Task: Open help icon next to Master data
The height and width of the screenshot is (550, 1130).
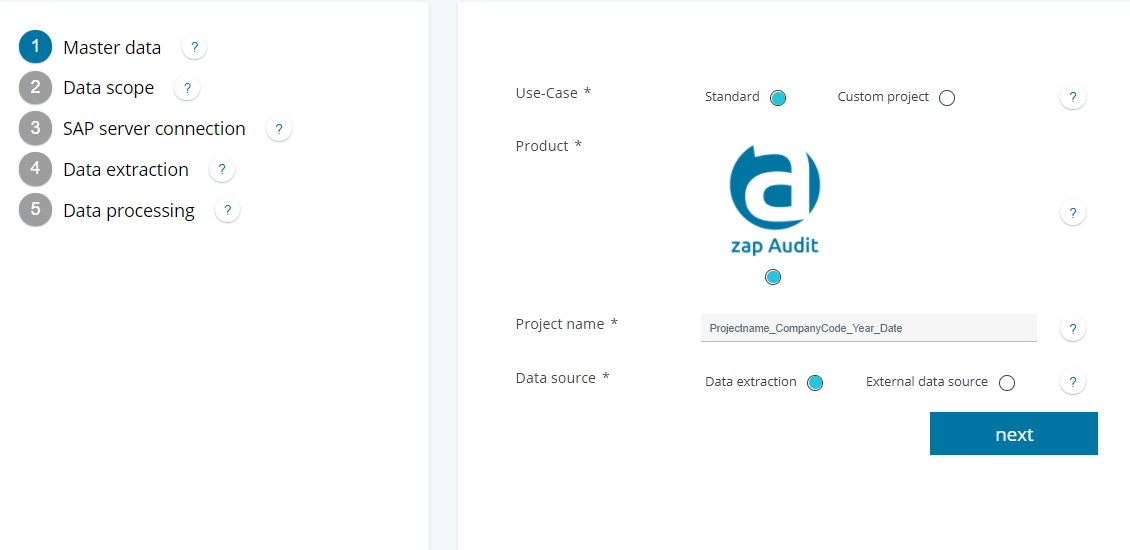Action: click(x=194, y=48)
